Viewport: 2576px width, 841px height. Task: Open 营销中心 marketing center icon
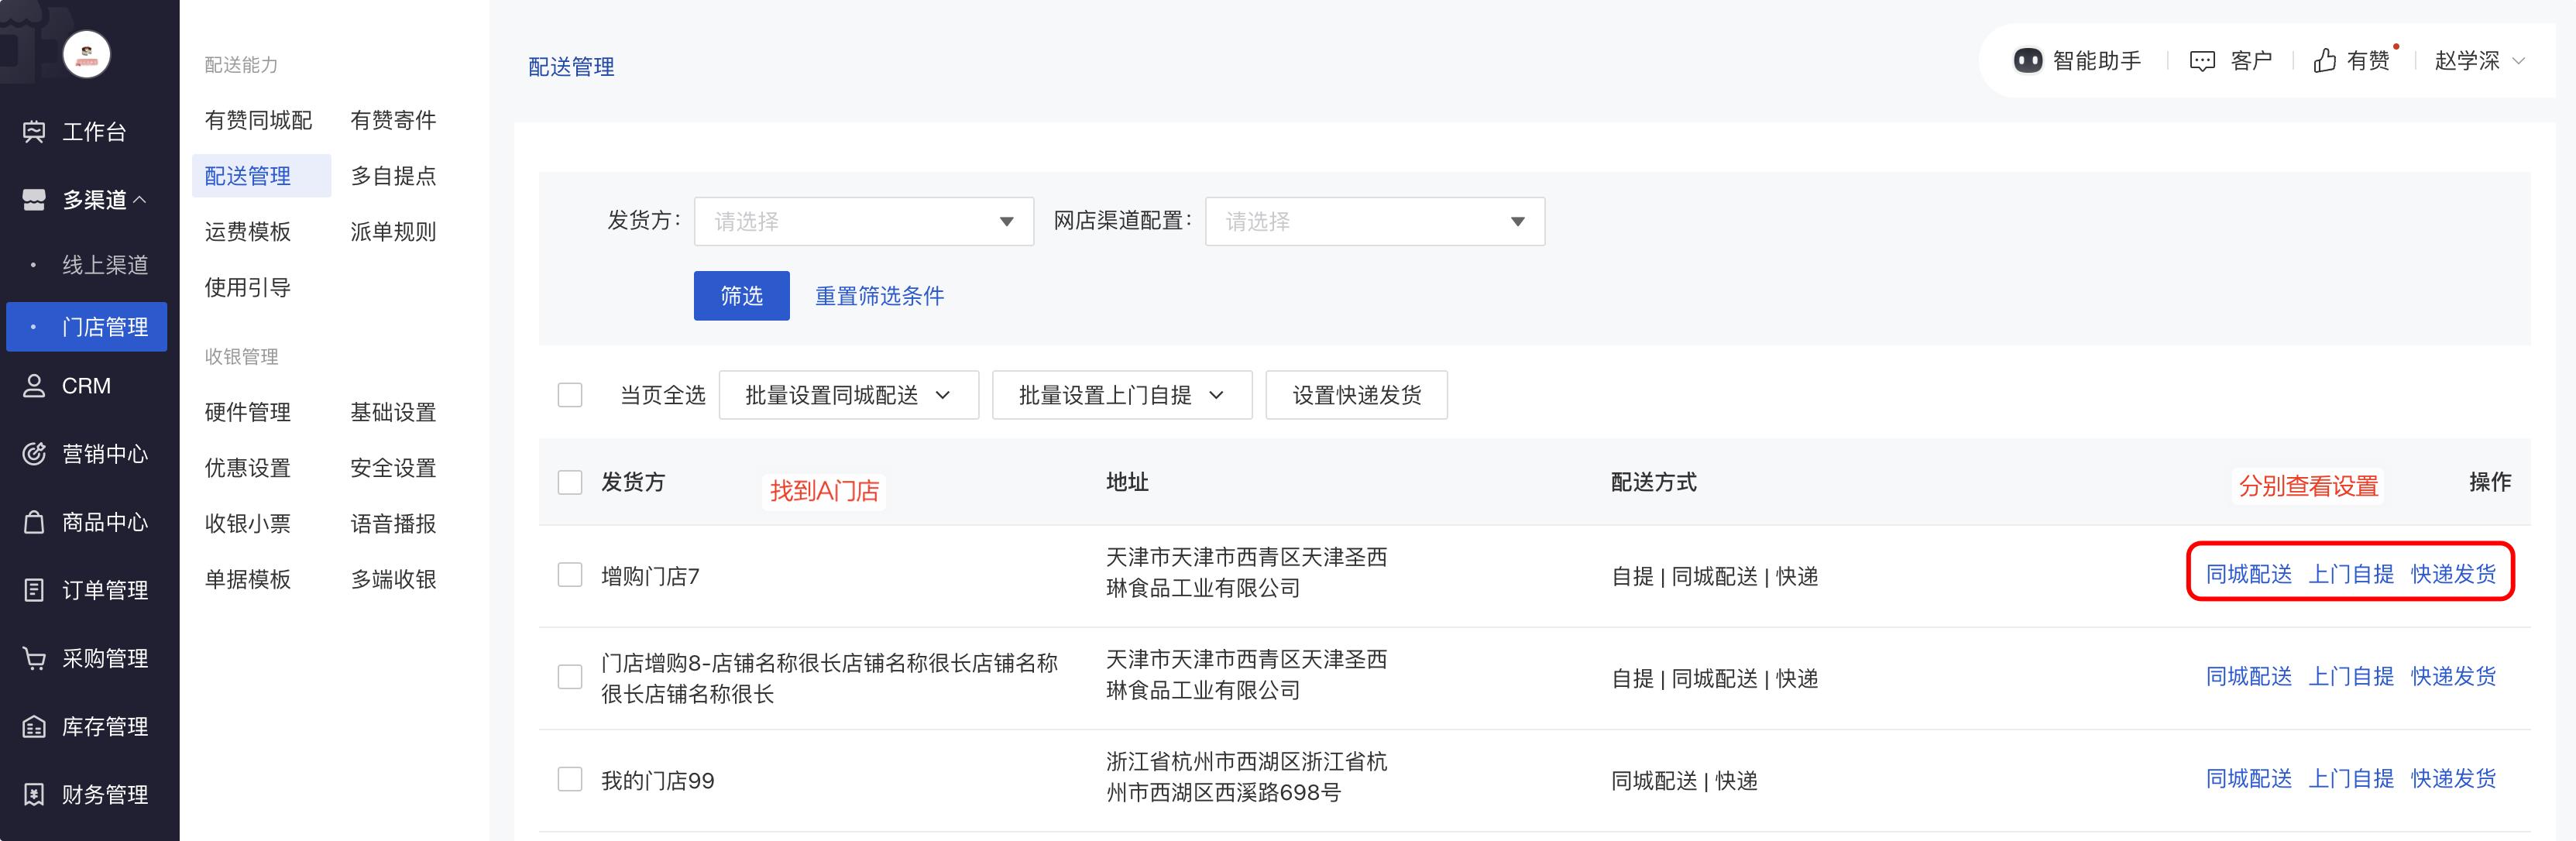coord(34,454)
